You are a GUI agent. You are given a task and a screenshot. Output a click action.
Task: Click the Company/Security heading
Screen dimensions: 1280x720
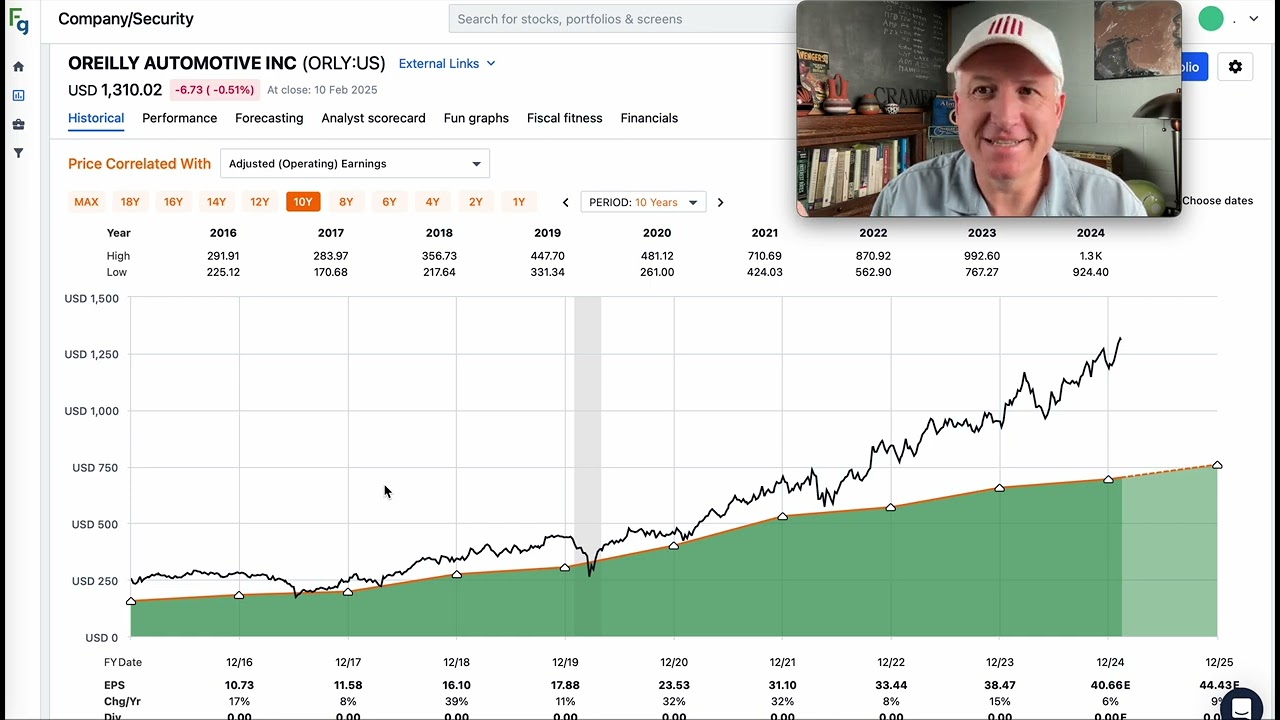coord(126,19)
